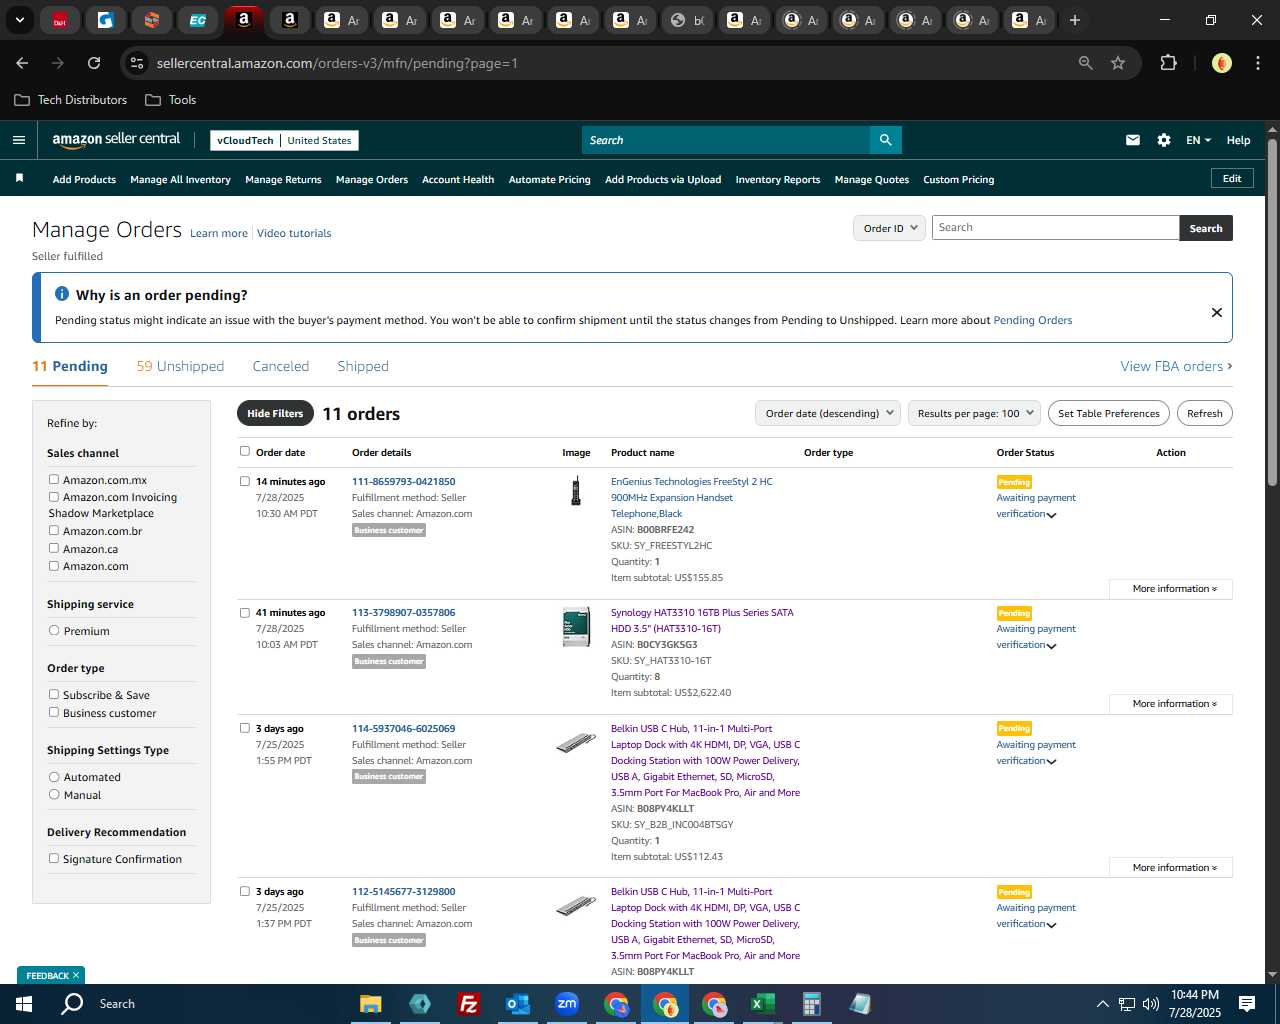Image resolution: width=1280 pixels, height=1024 pixels.
Task: Select Automated shipping settings type
Action: [x=54, y=777]
